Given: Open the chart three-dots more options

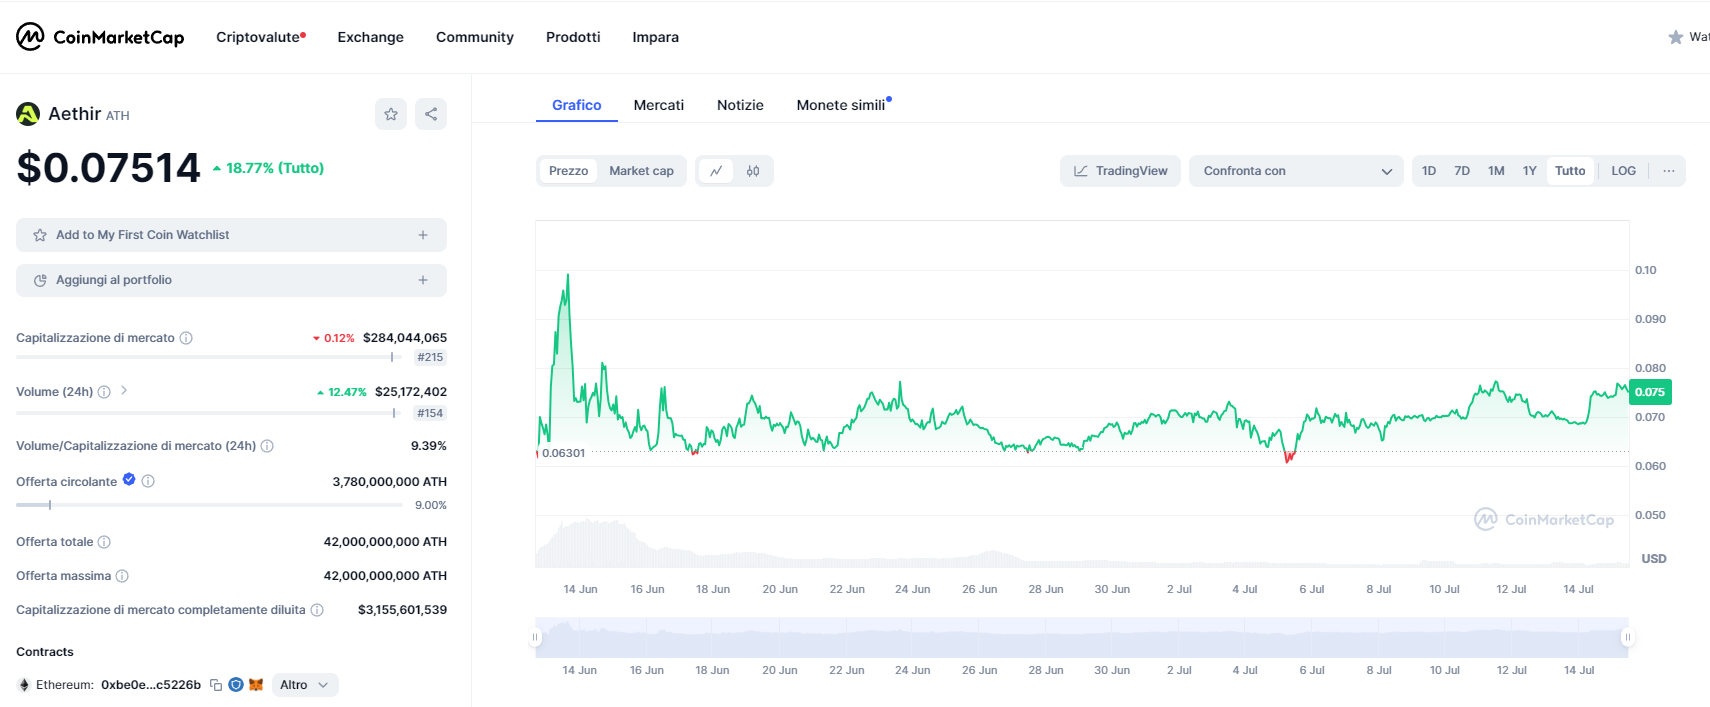Looking at the screenshot, I should 1668,171.
